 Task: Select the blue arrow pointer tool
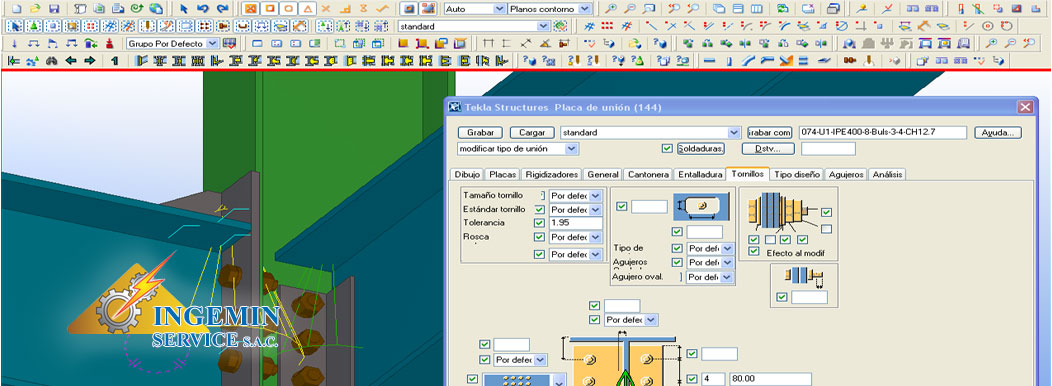pyautogui.click(x=185, y=9)
